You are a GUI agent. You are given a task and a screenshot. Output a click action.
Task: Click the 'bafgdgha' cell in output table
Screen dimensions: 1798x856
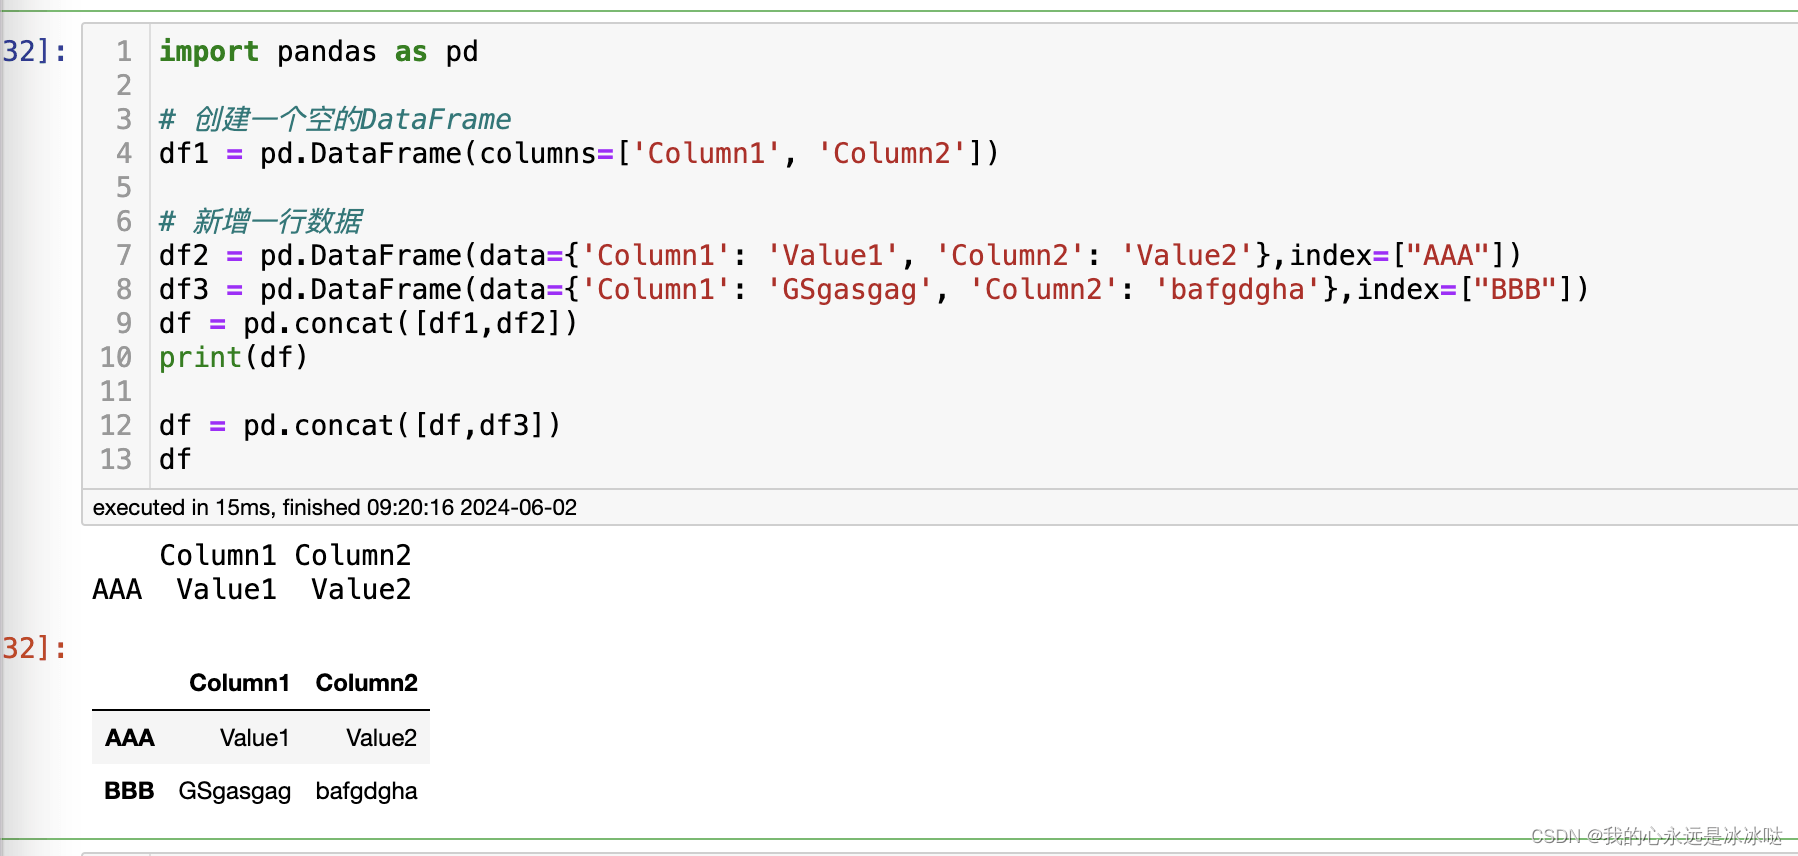click(x=366, y=791)
